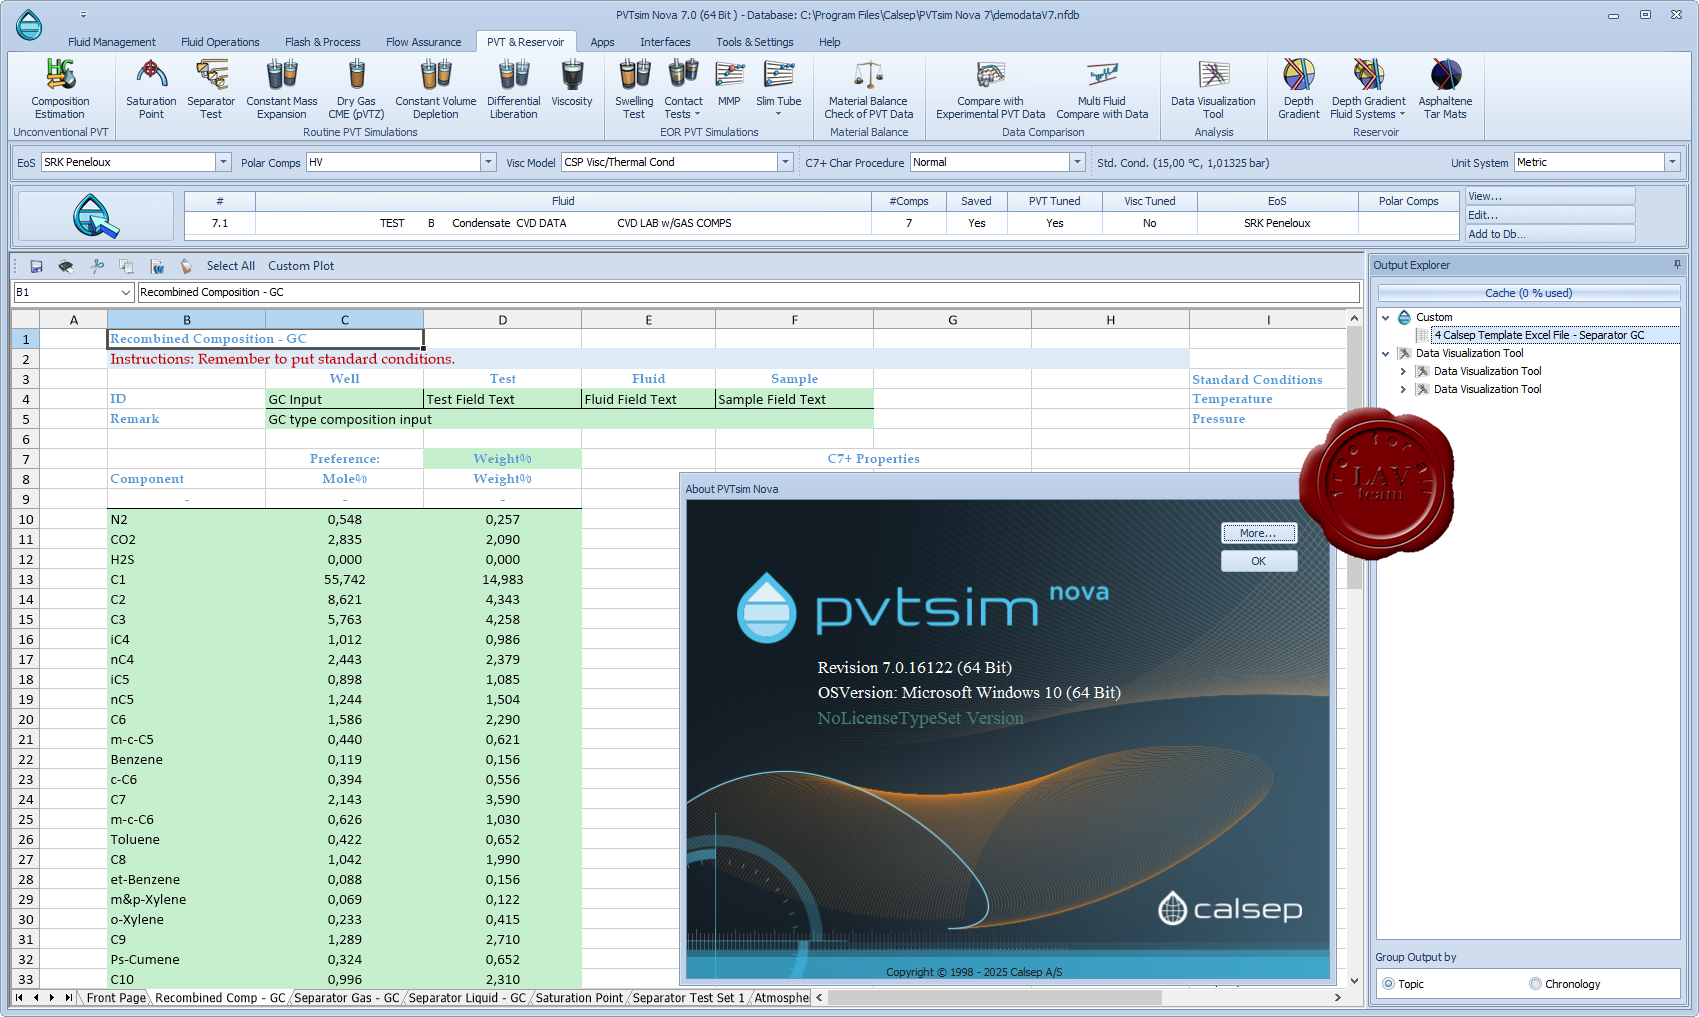The image size is (1699, 1017).
Task: Select Topic grouping radio button
Action: tap(1389, 984)
